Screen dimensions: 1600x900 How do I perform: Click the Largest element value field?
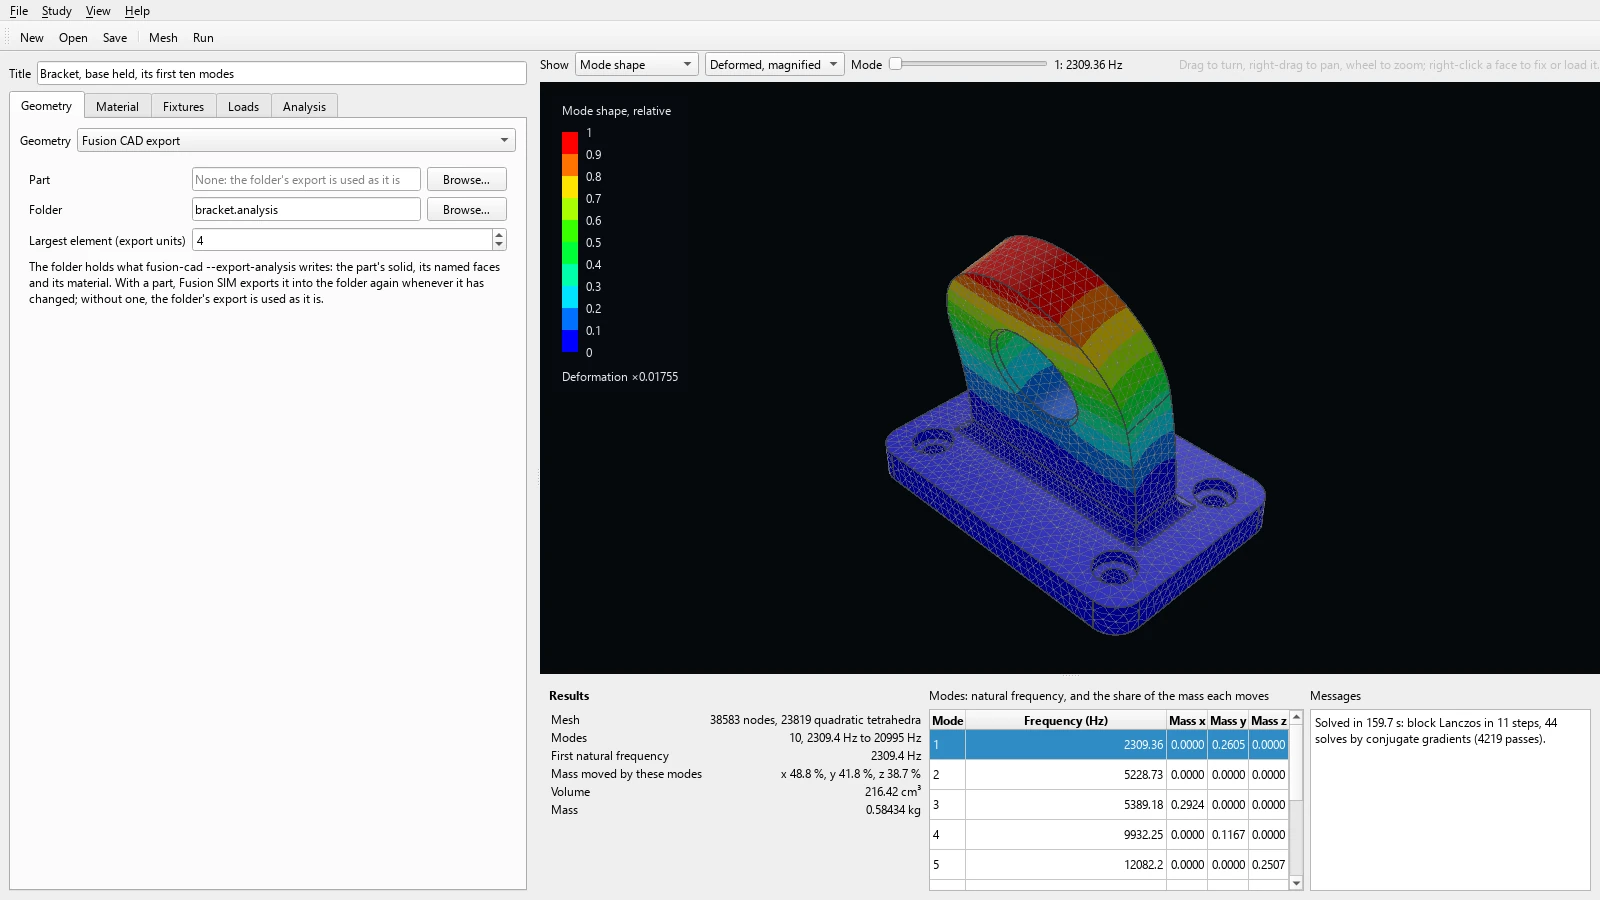pos(342,241)
